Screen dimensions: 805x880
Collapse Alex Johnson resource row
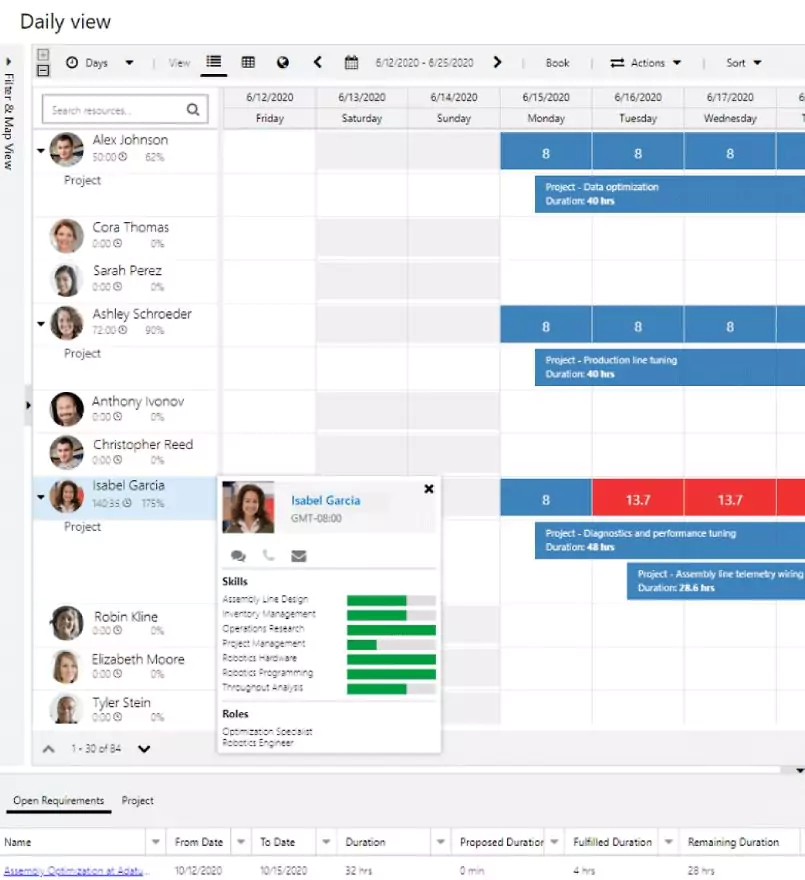click(41, 151)
